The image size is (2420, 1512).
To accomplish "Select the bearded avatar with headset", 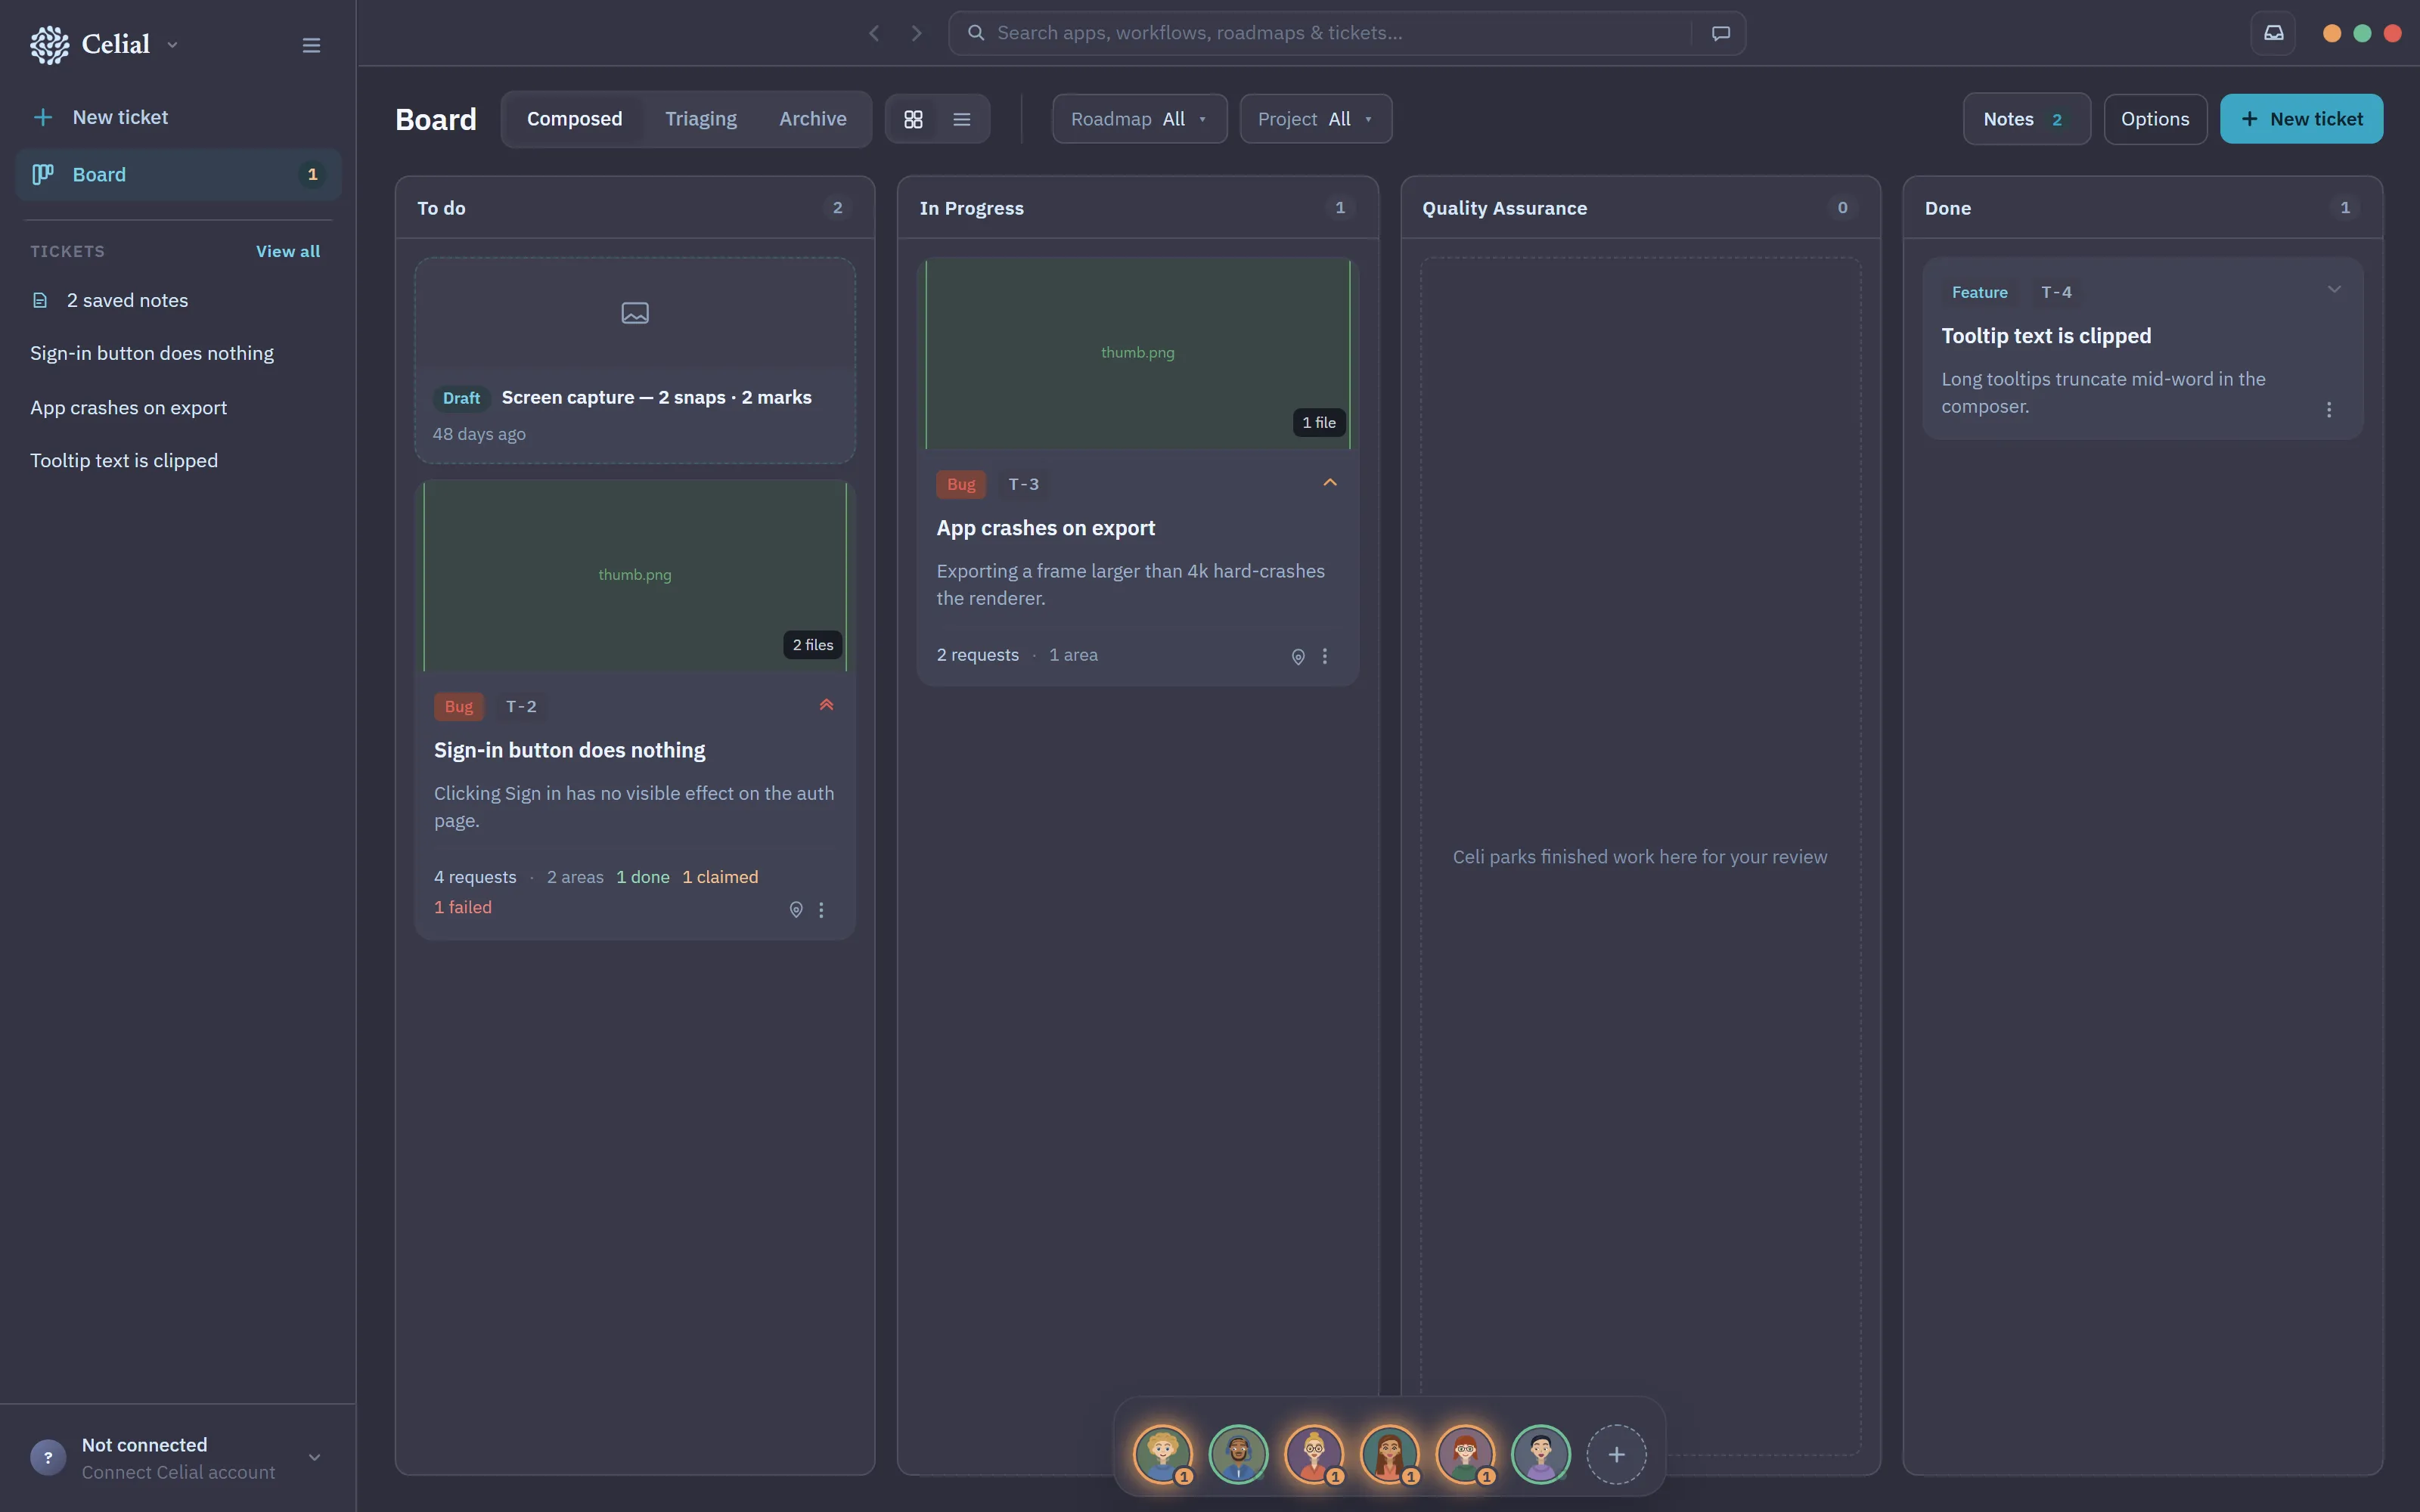I will tap(1239, 1455).
